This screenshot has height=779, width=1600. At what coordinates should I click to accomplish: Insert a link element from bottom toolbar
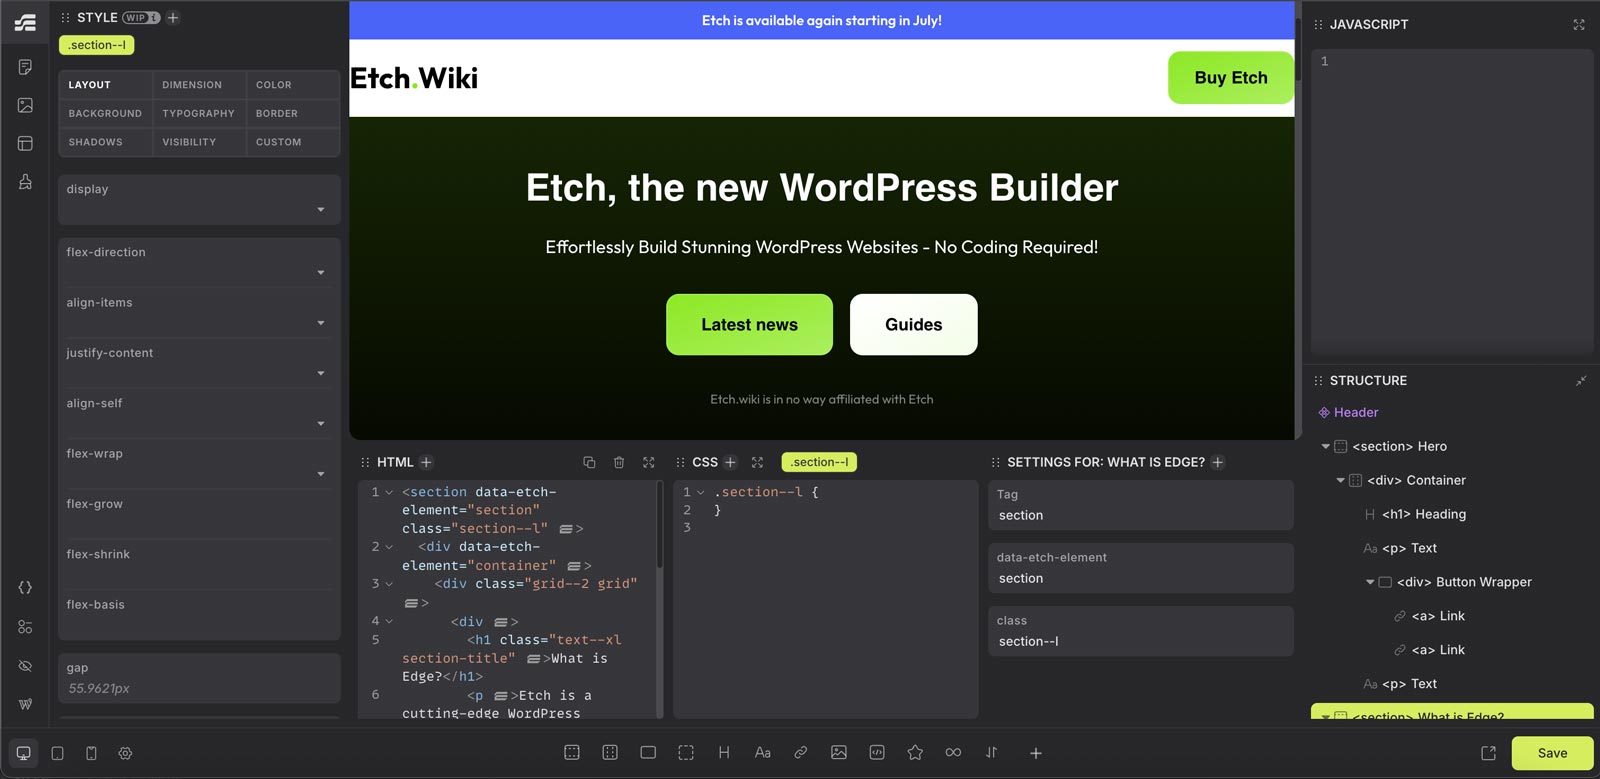click(801, 752)
